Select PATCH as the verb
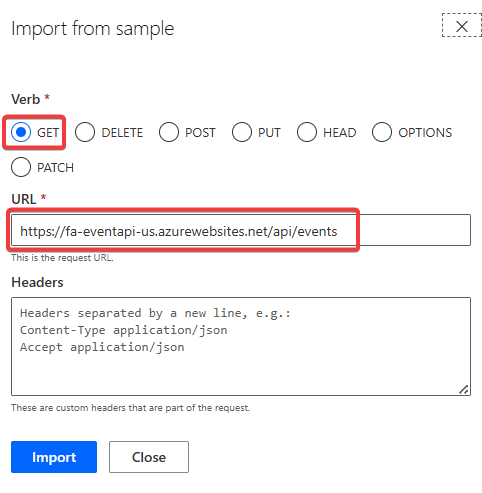482x493 pixels. pos(21,167)
